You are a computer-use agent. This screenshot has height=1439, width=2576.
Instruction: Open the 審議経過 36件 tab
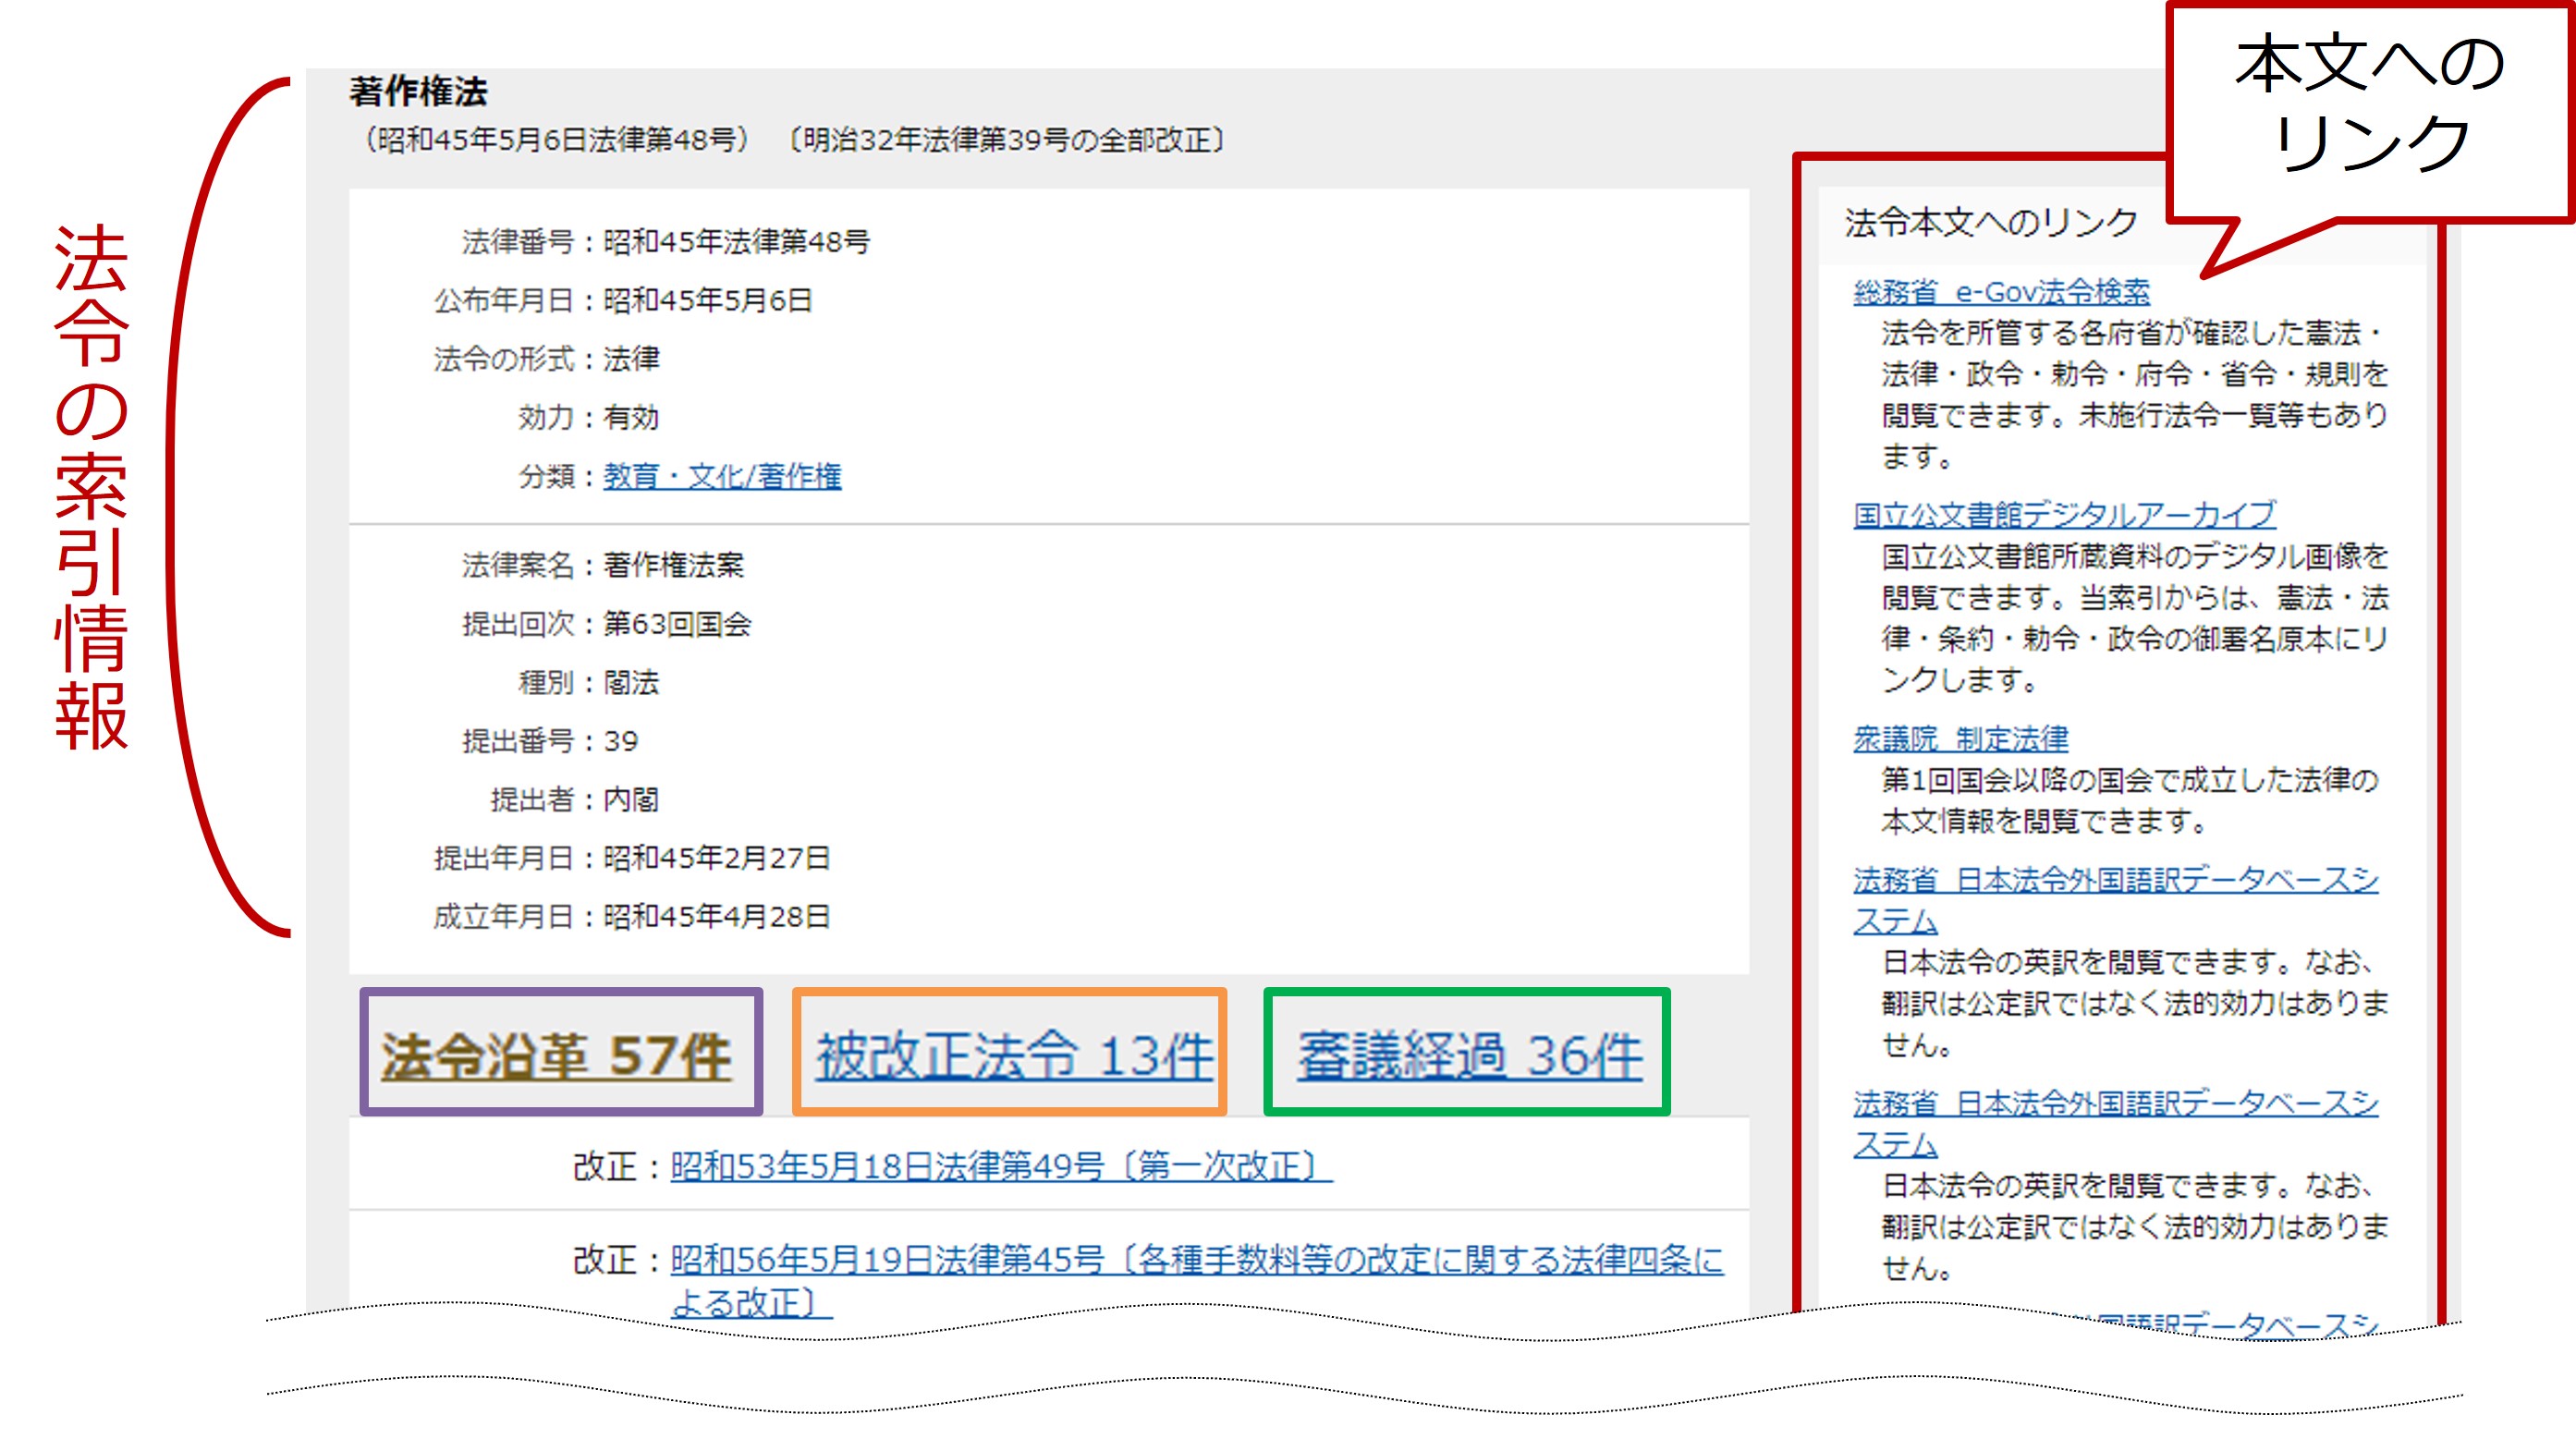(1469, 1055)
